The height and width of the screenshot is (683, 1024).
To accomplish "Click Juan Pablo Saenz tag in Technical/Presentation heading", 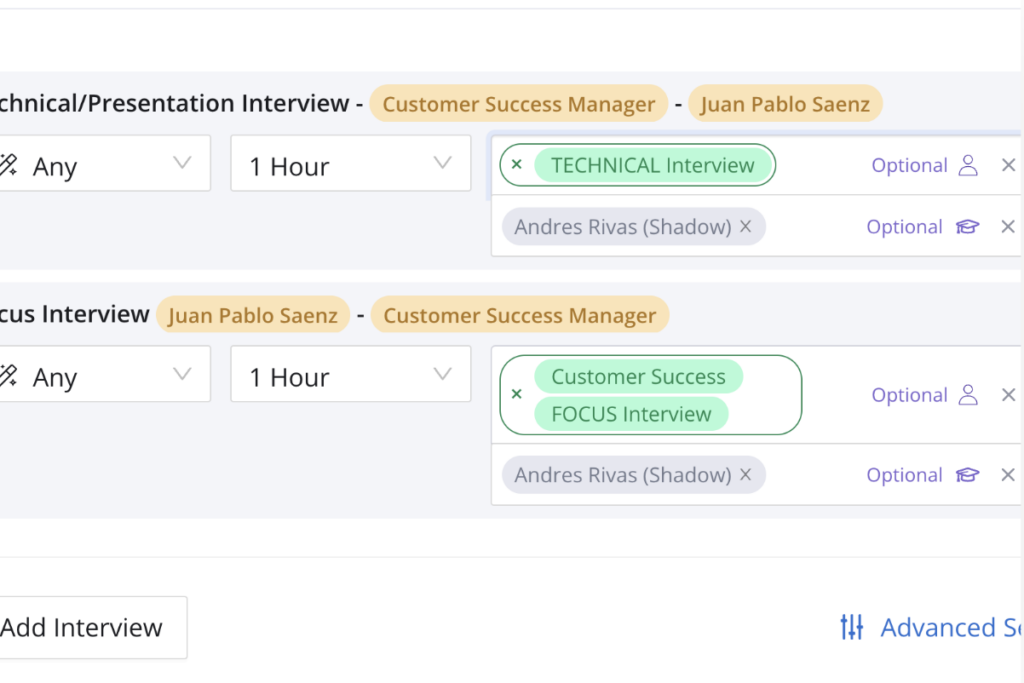I will click(x=785, y=104).
